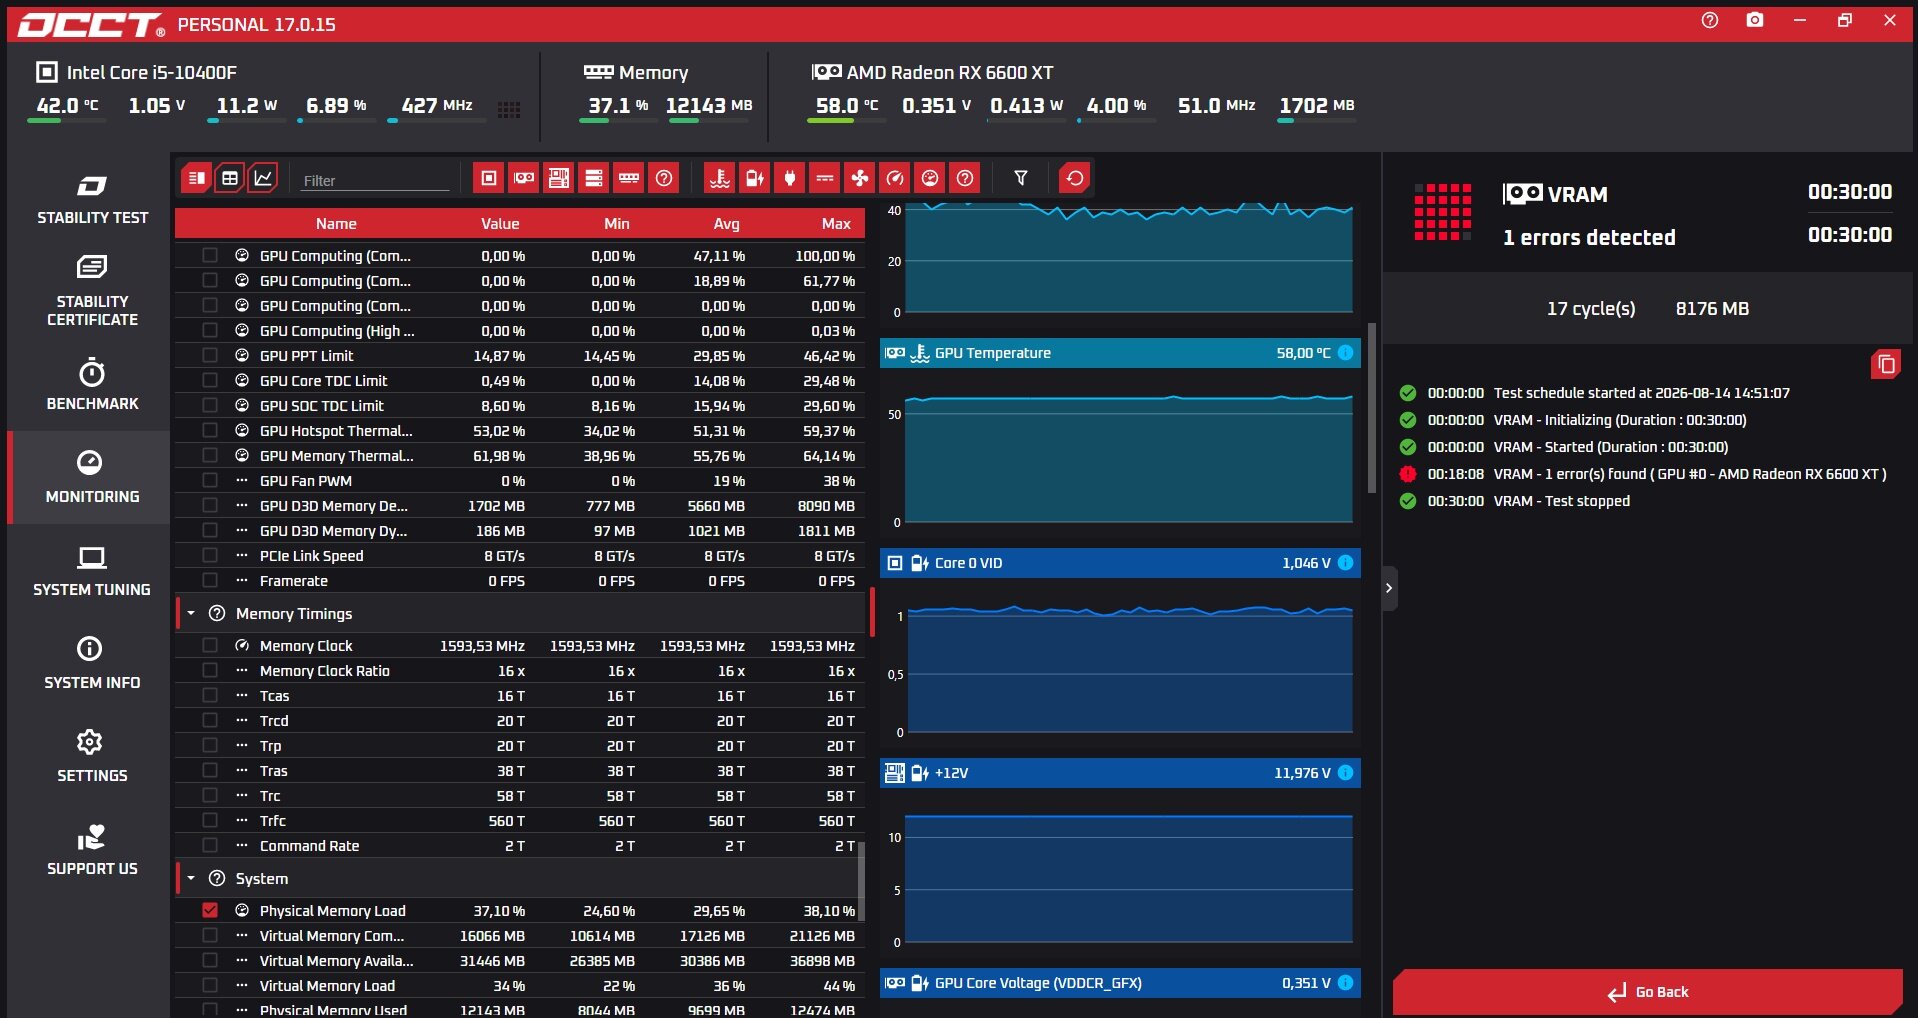This screenshot has width=1918, height=1018.
Task: Open System Tuning
Action: pyautogui.click(x=92, y=571)
